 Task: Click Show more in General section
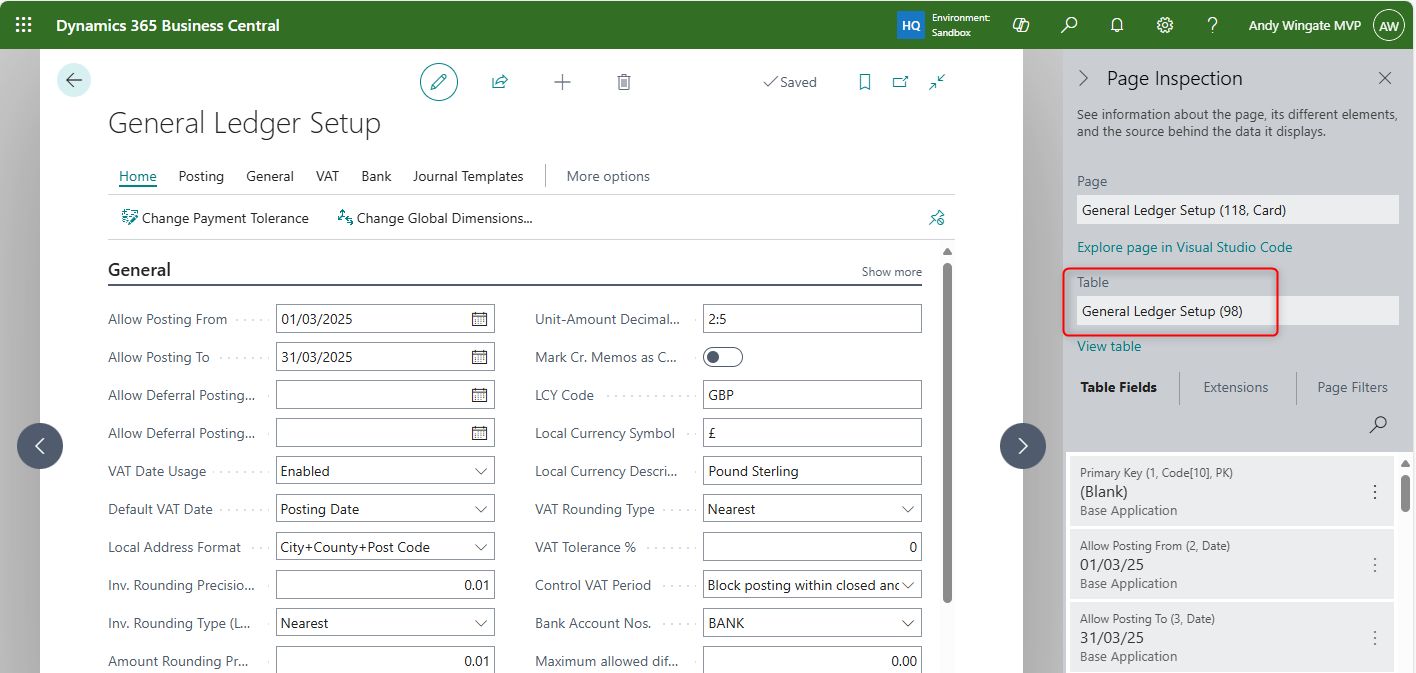[892, 272]
